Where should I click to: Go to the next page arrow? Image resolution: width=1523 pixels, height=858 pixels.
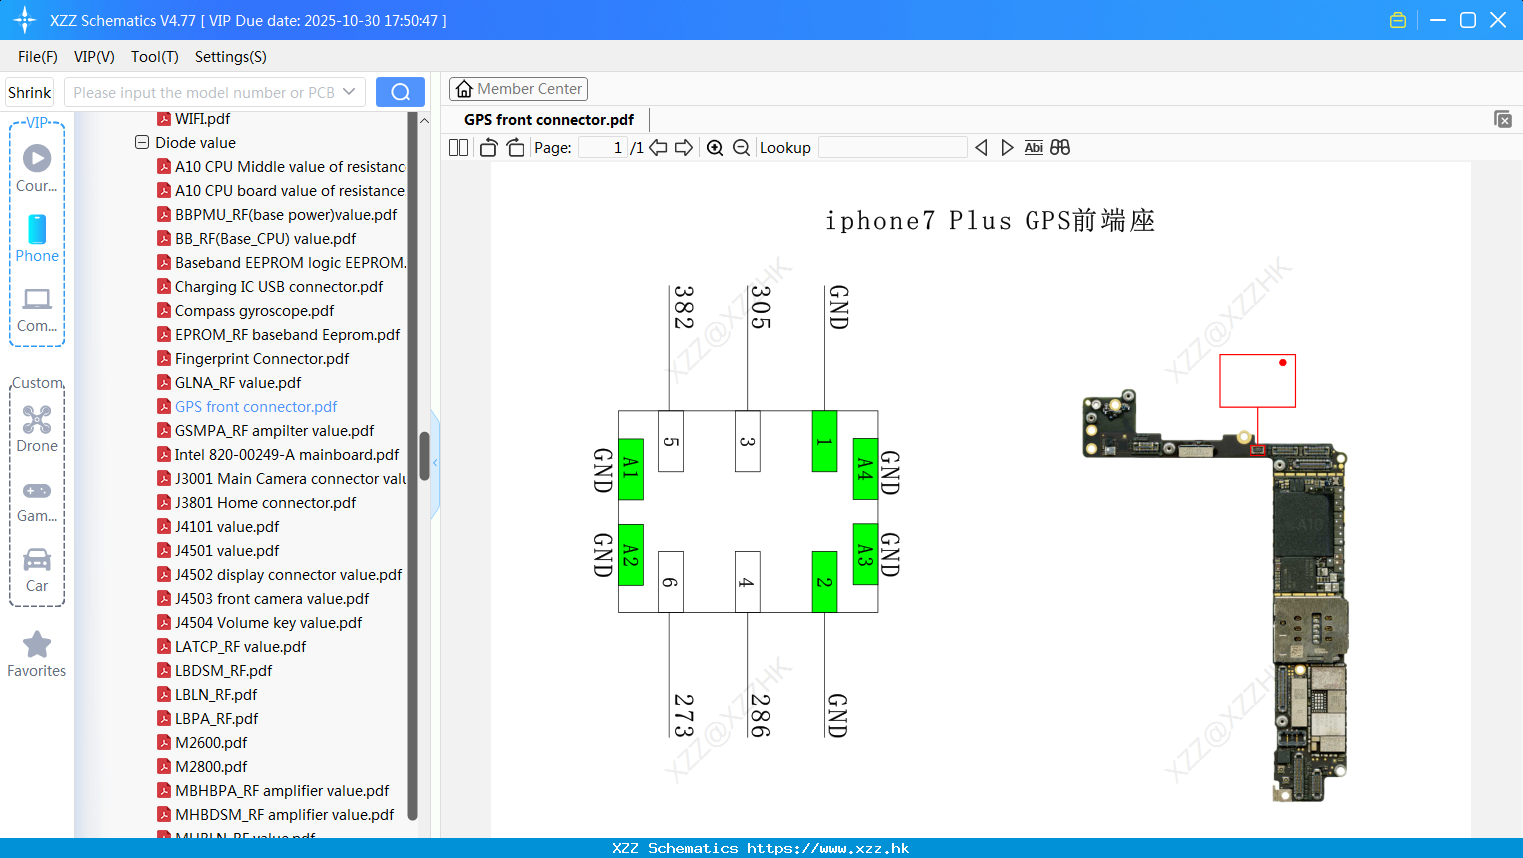point(684,148)
